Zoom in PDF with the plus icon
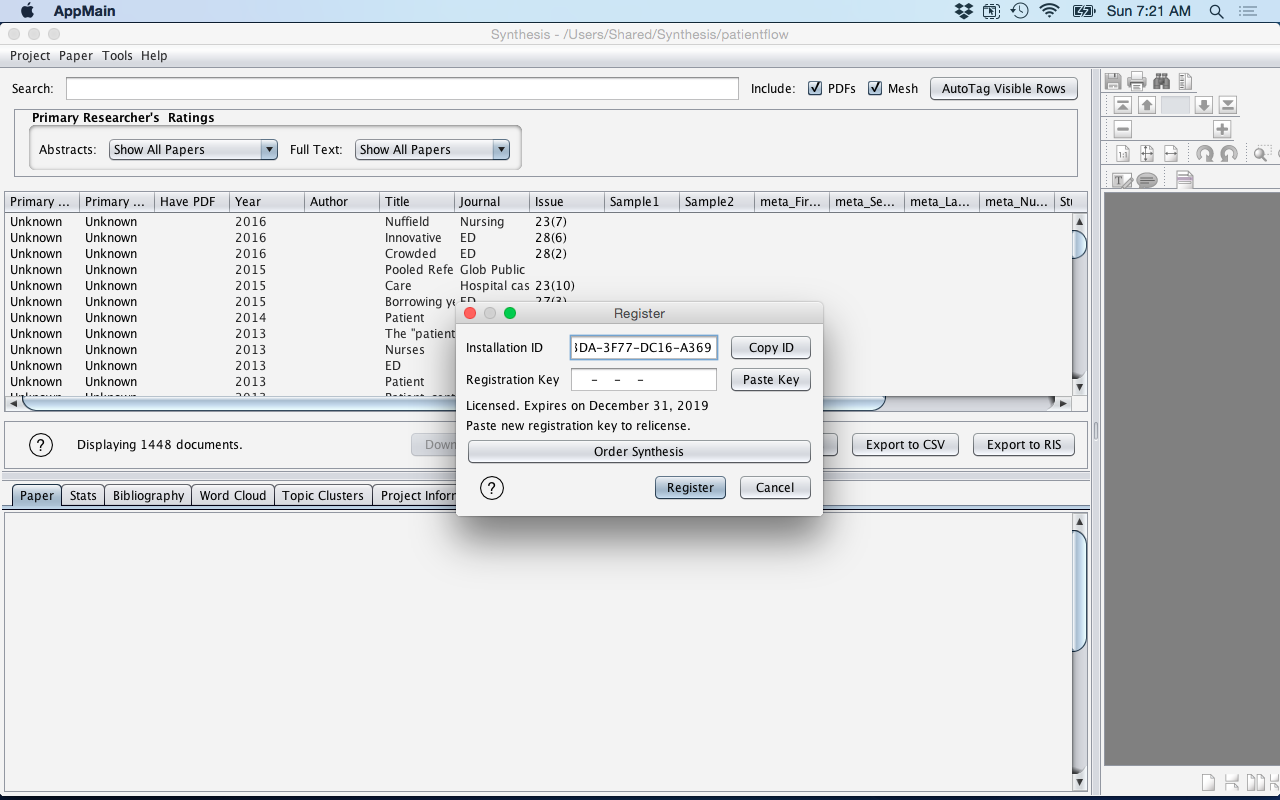Image resolution: width=1280 pixels, height=800 pixels. [1222, 129]
